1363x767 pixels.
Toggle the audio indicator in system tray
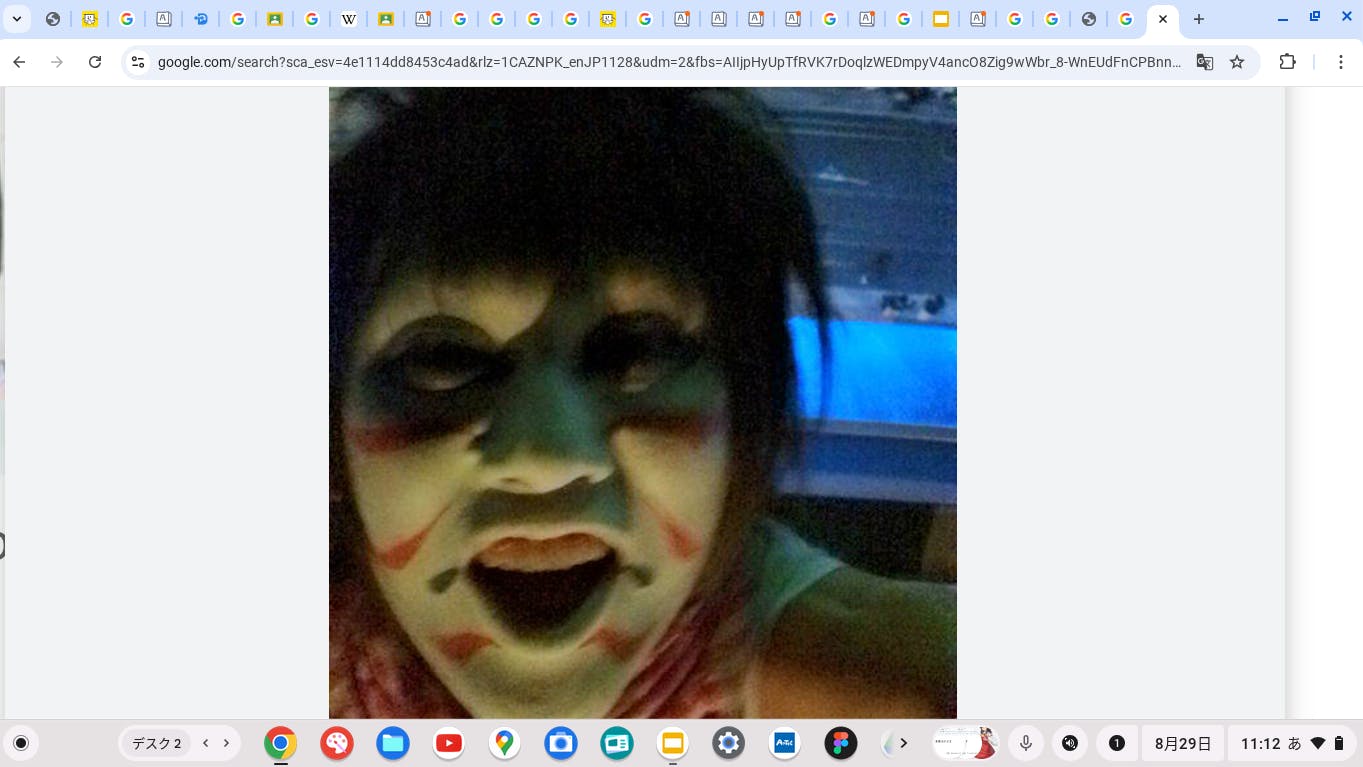[1070, 743]
